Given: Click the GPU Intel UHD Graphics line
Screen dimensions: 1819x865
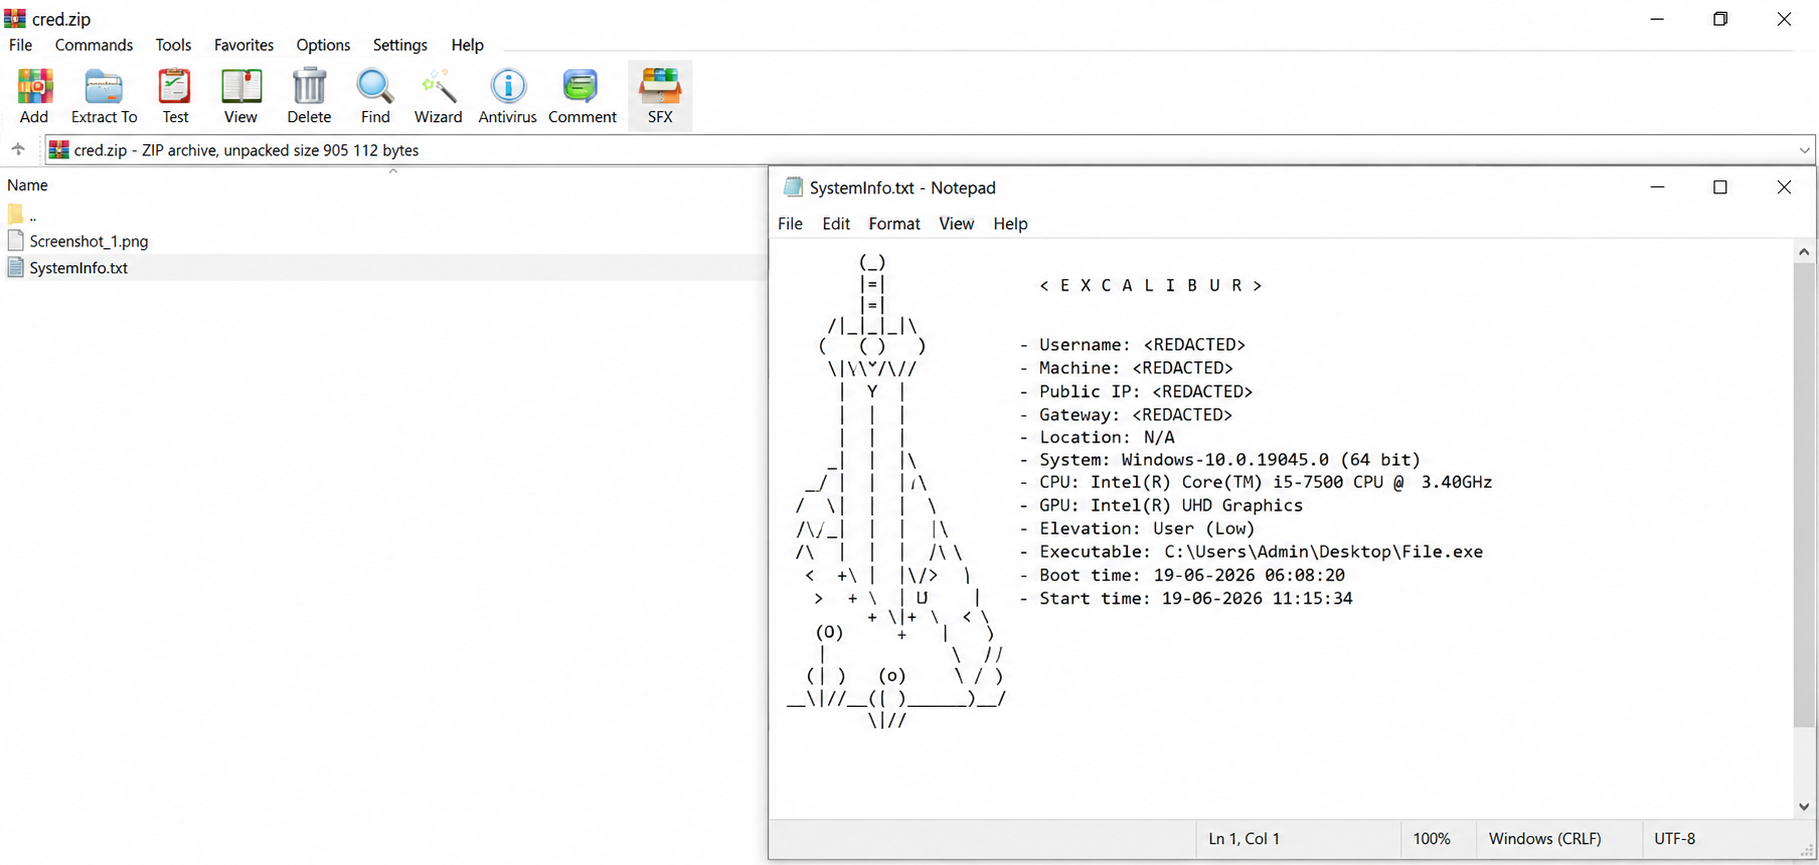Looking at the screenshot, I should 1161,506.
